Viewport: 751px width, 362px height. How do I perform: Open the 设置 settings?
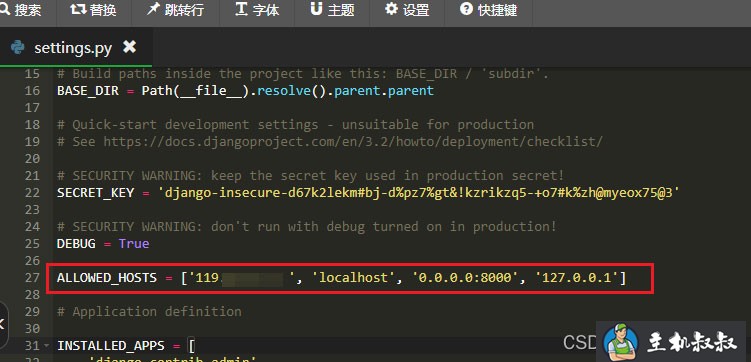coord(407,10)
